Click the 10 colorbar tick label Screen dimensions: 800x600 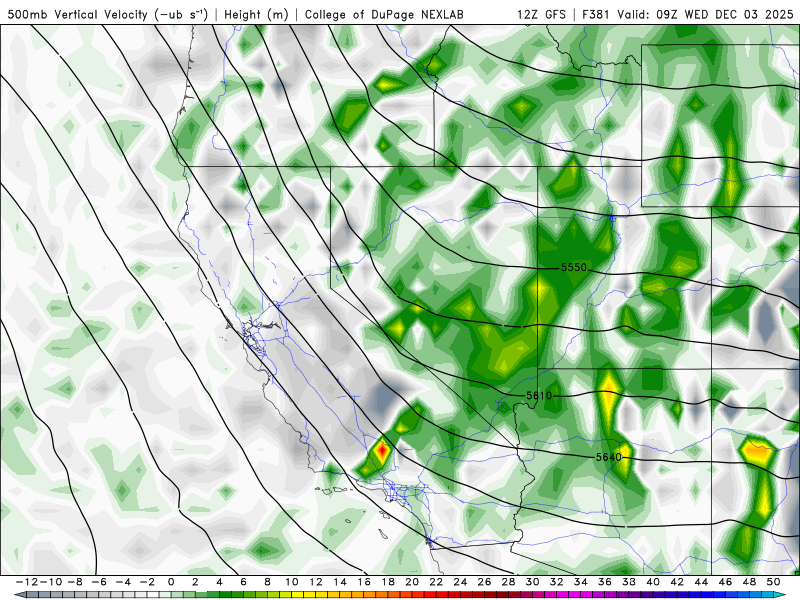coord(291,582)
